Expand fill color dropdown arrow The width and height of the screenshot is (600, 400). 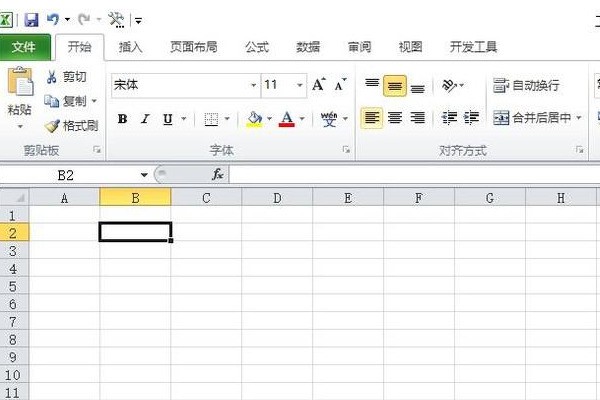pos(269,119)
